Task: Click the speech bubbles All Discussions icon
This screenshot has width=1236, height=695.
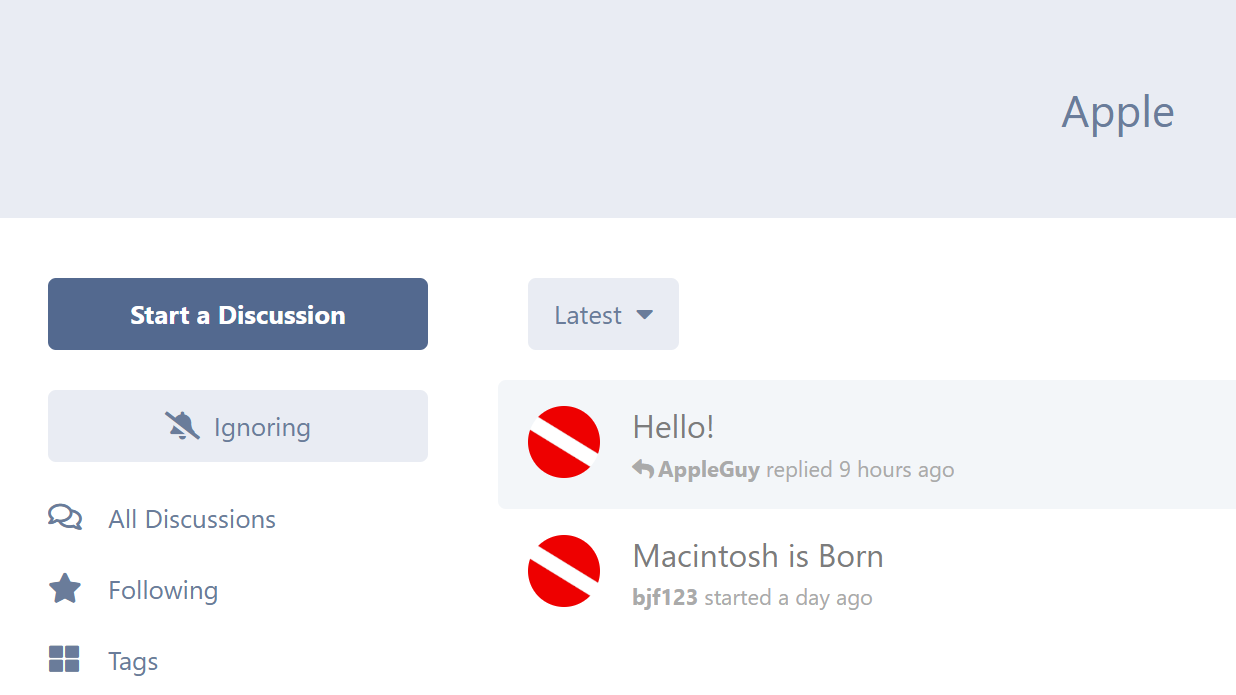Action: point(65,517)
